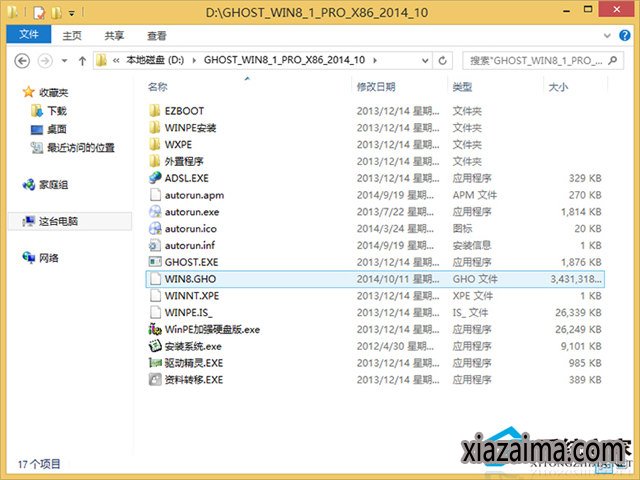Click the autorun.ico icon
Viewport: 640px width, 480px height.
pos(155,228)
